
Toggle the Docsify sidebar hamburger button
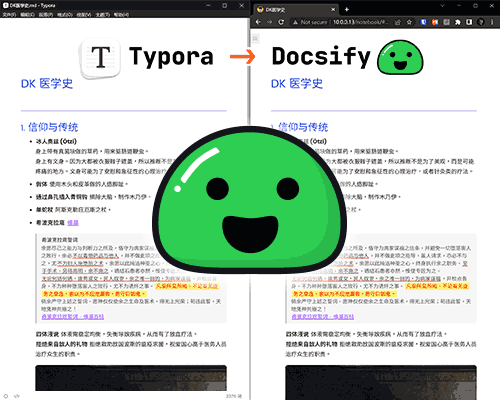255,39
